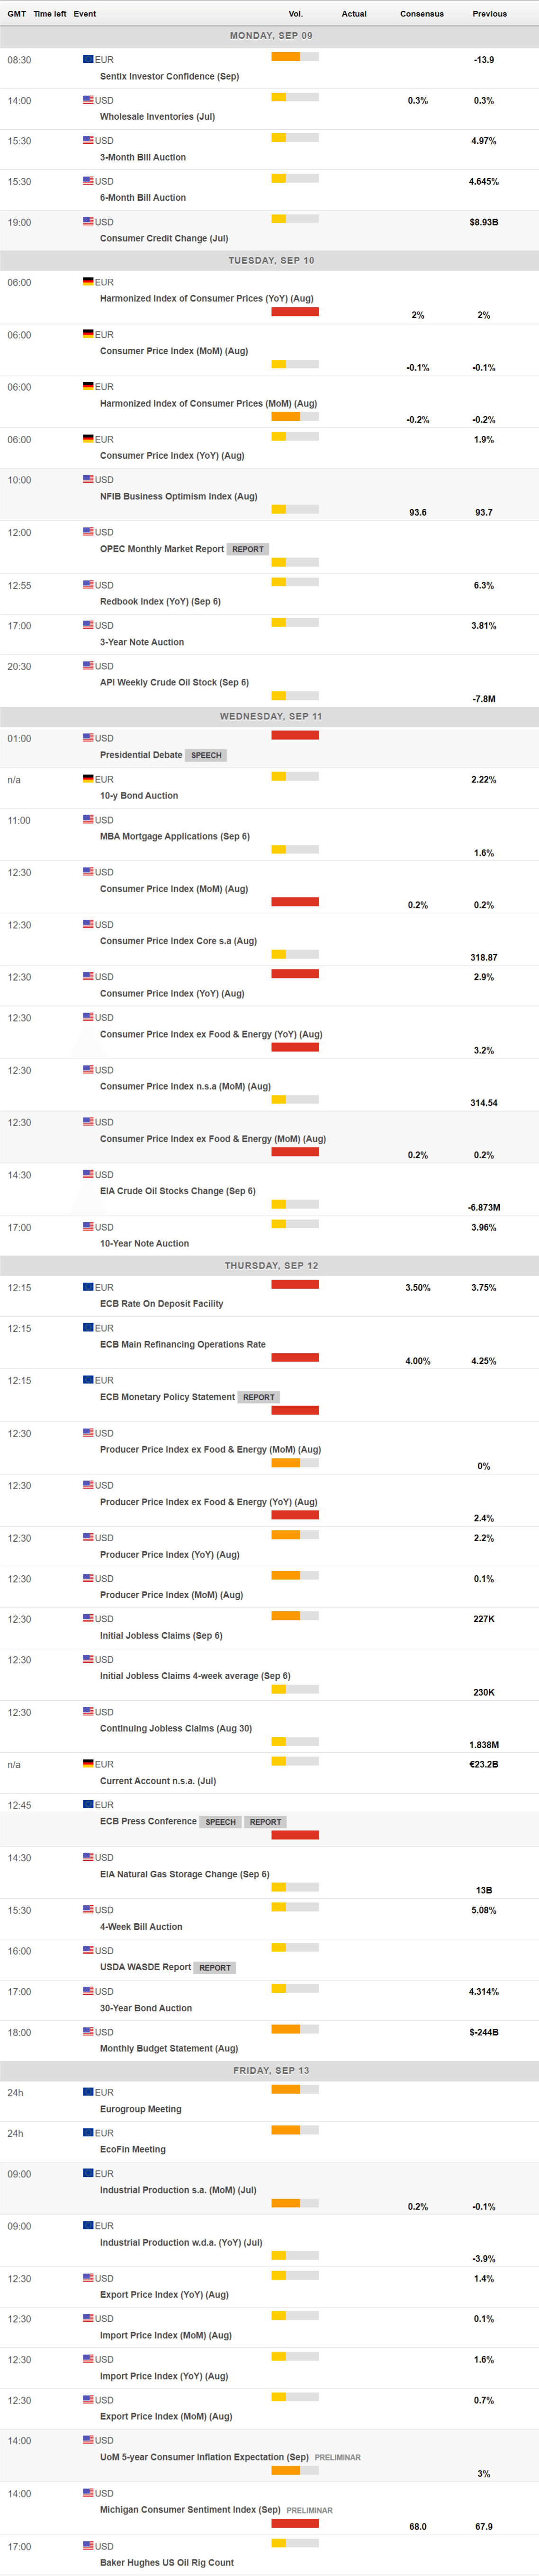
Task: Open the Michigan Consumer Sentiment Index event
Action: coord(190,2509)
